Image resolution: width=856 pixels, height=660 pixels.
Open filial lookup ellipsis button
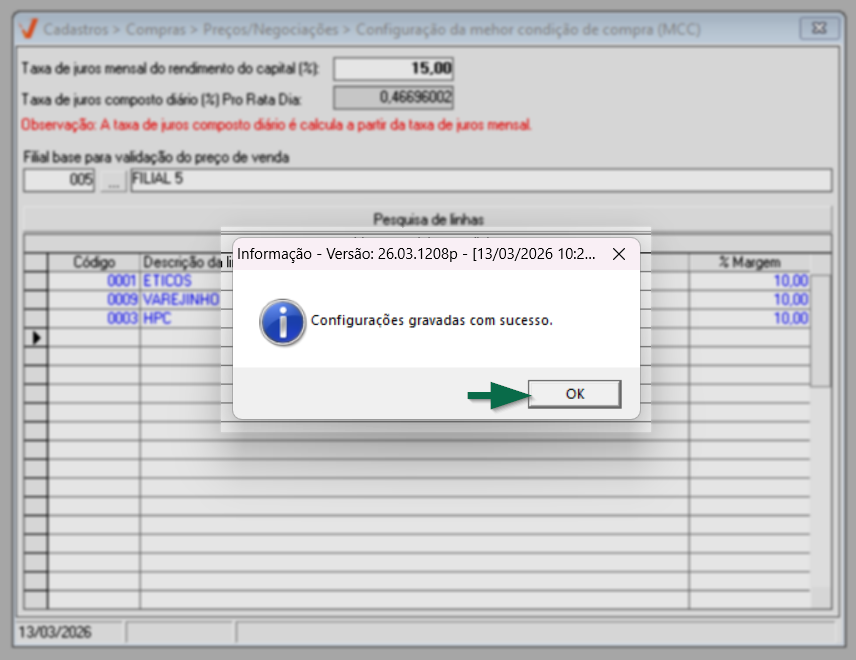(113, 180)
